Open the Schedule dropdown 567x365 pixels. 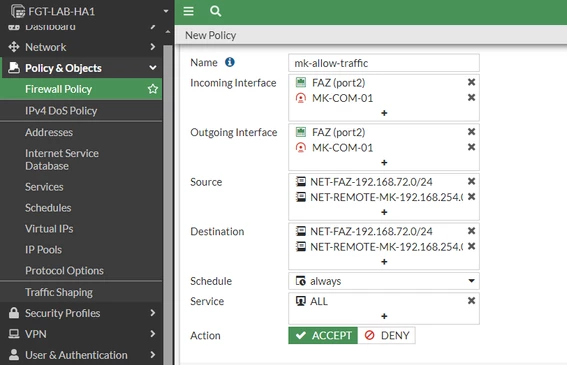pos(384,281)
